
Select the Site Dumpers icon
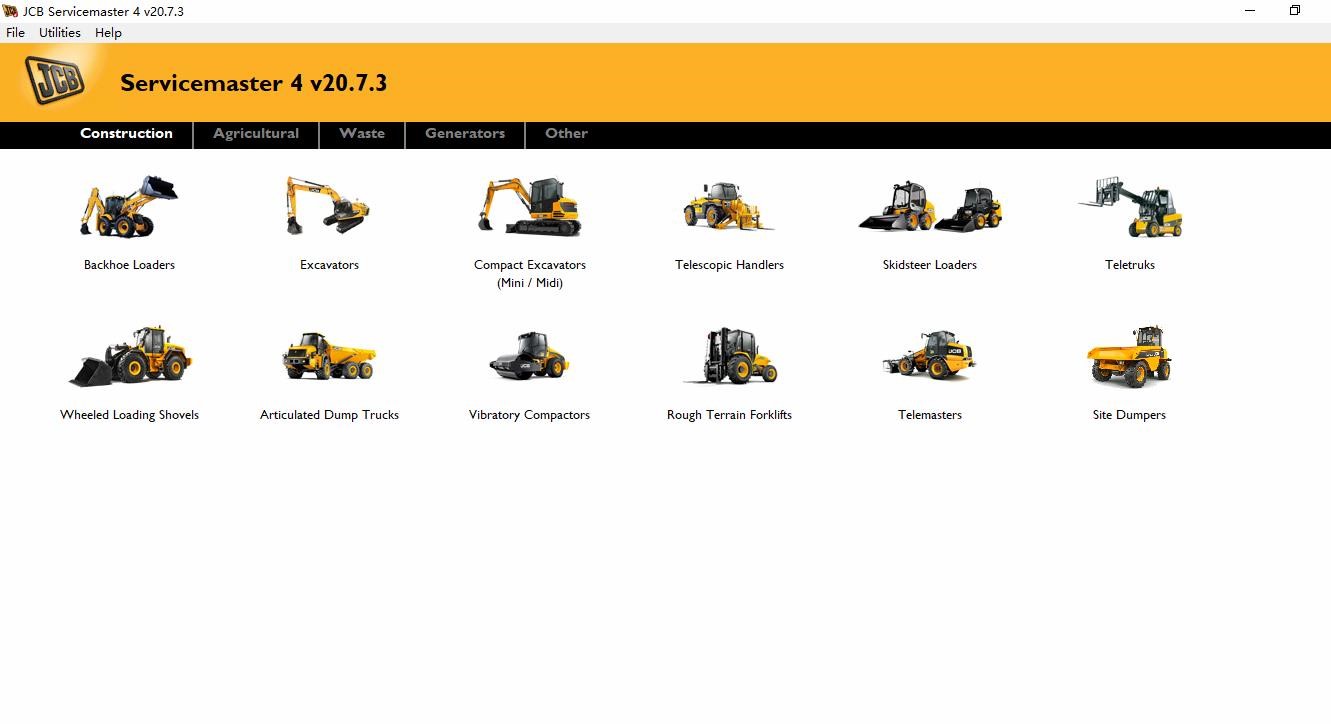coord(1129,355)
